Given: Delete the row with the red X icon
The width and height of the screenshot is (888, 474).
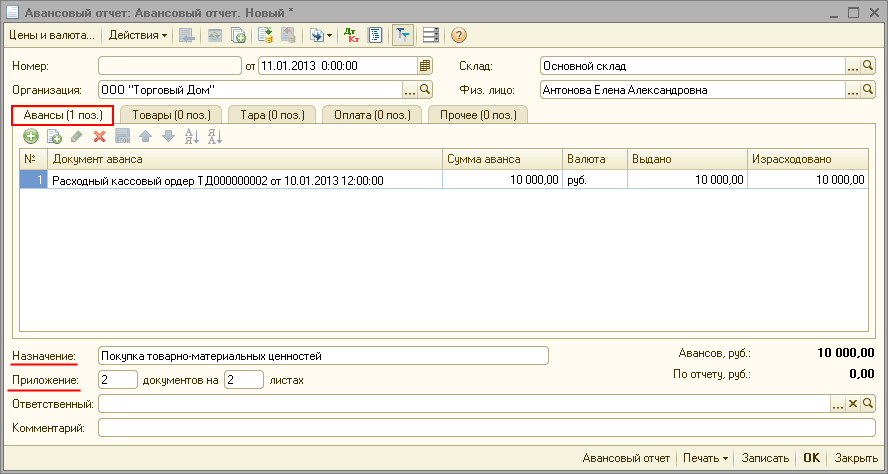Looking at the screenshot, I should click(x=100, y=136).
